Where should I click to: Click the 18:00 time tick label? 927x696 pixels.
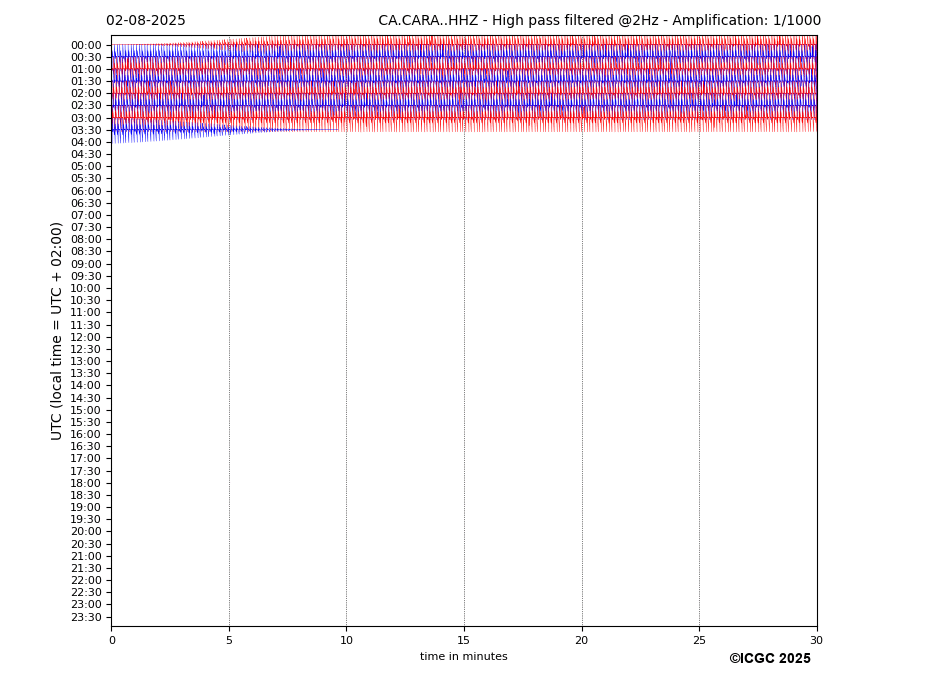pyautogui.click(x=86, y=483)
